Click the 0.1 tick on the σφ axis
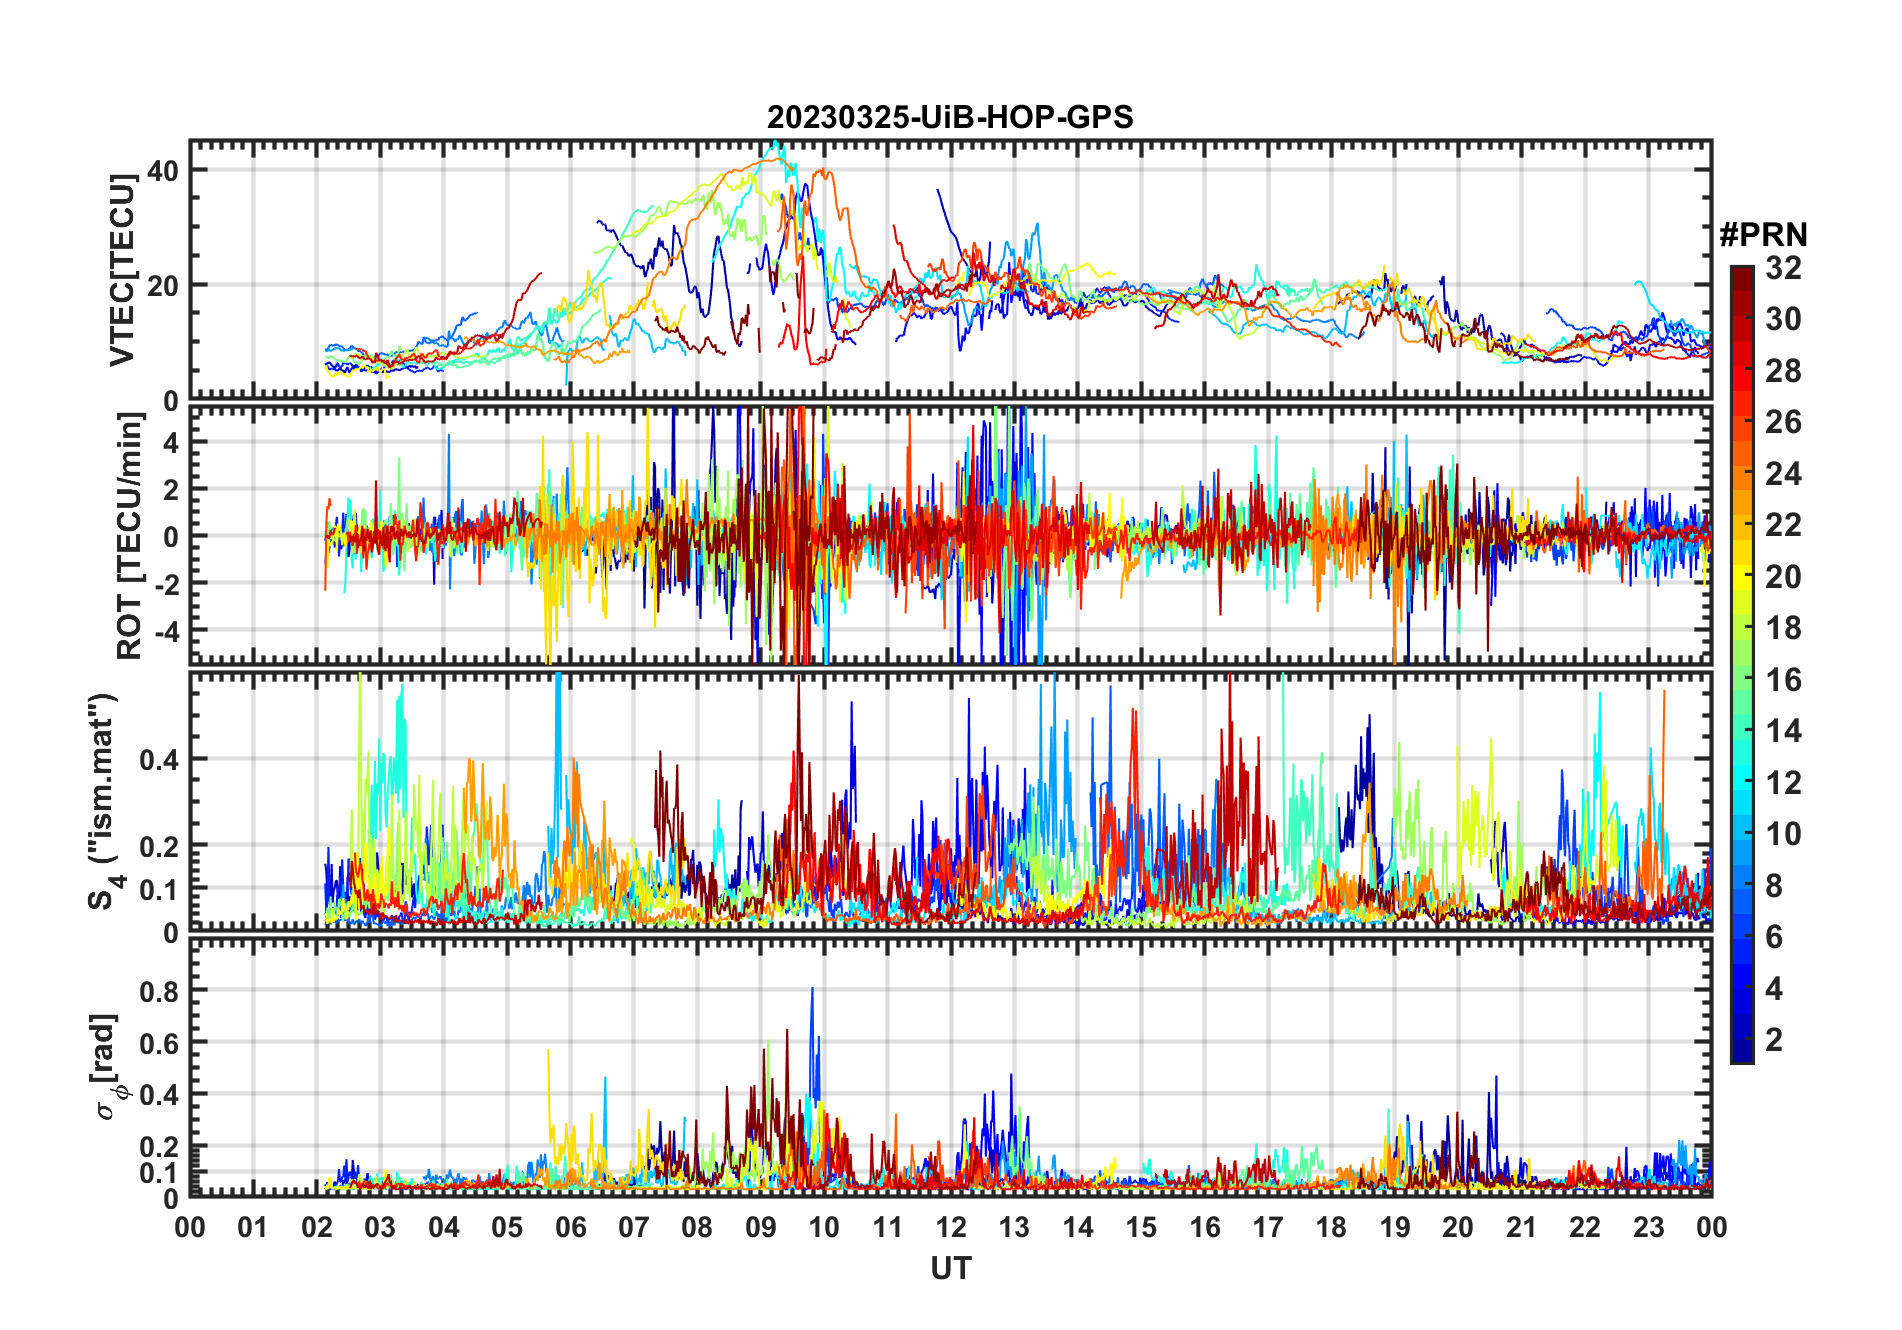Viewport: 1902px width, 1330px height. coord(160,1172)
